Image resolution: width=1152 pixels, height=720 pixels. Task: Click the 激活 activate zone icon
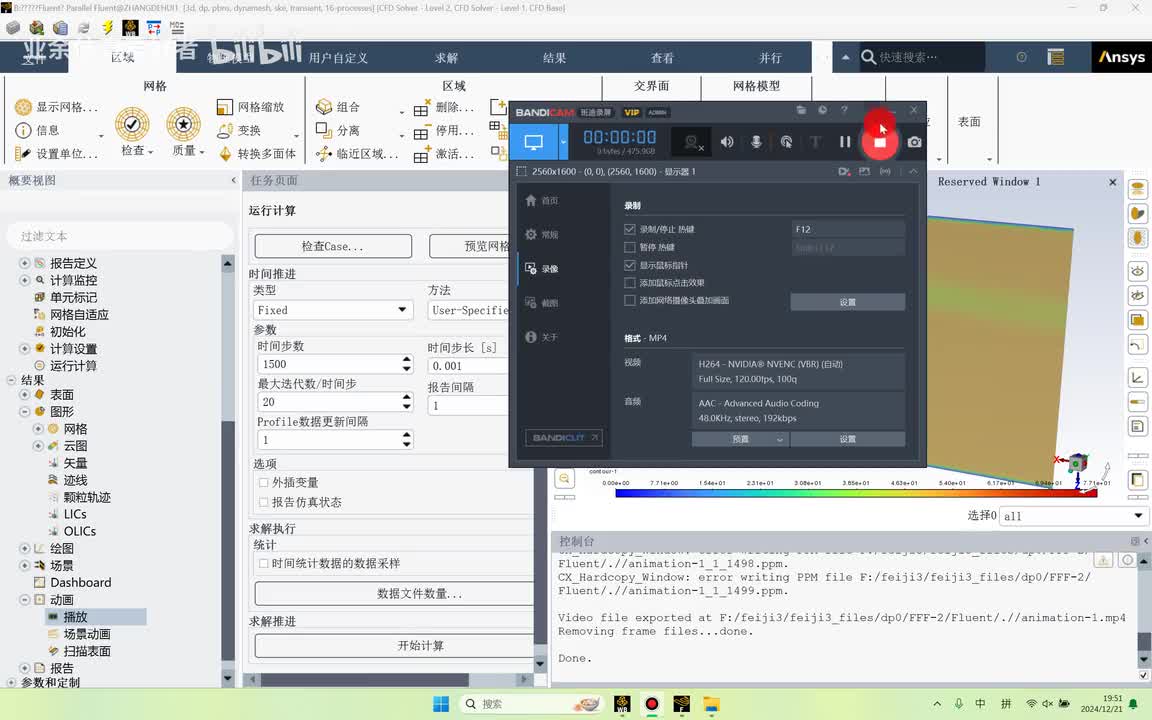point(422,155)
